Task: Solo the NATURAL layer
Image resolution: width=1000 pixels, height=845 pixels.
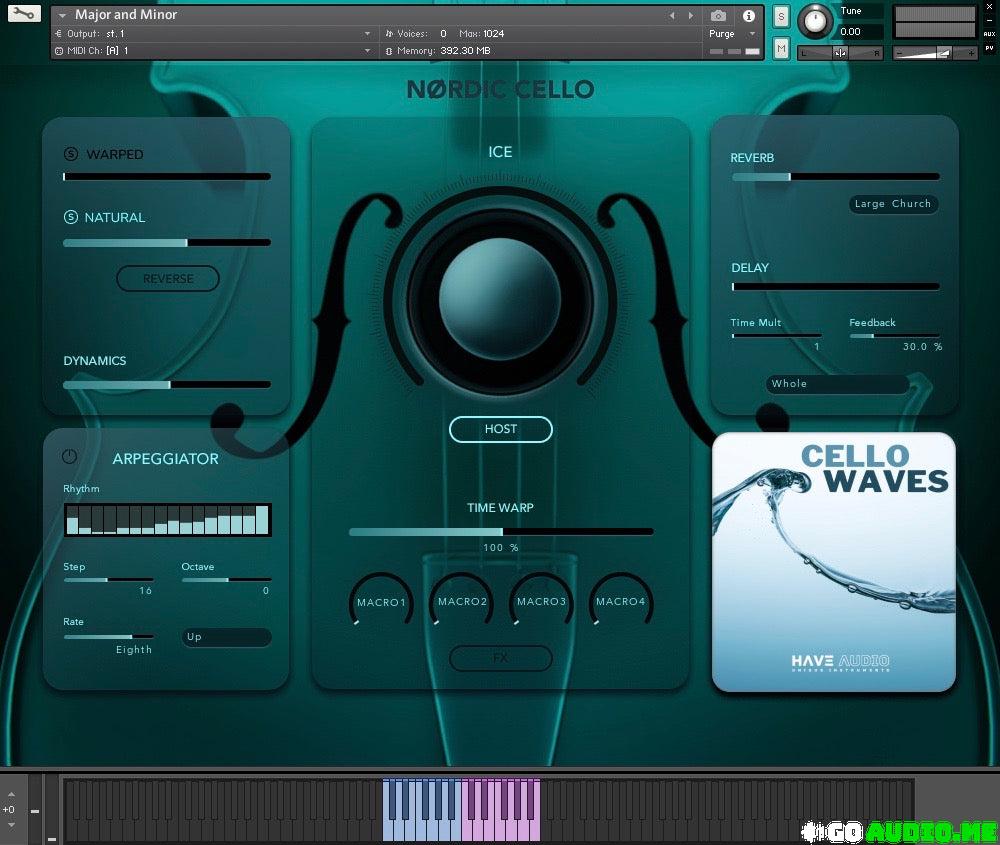Action: (71, 217)
